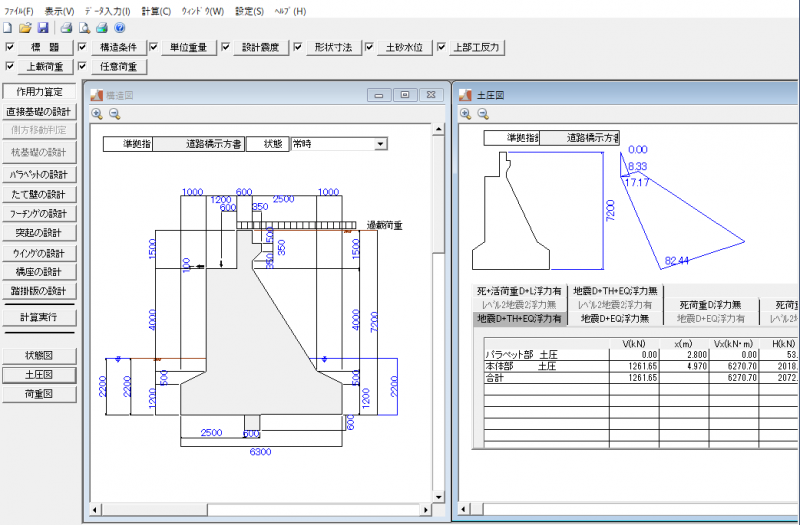
Task: Click 直接基礎の設計 button
Action: tap(39, 111)
